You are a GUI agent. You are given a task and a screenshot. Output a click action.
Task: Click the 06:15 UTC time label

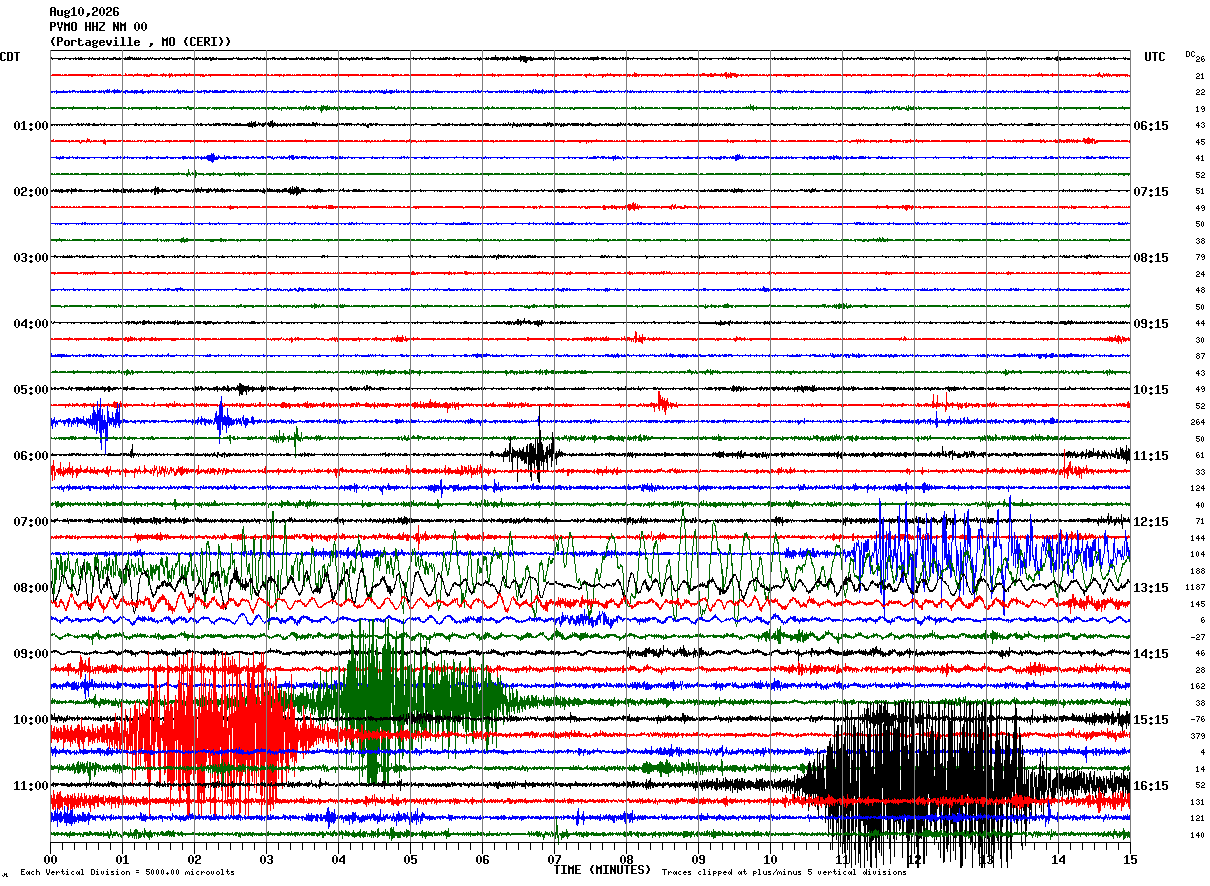pos(1151,126)
